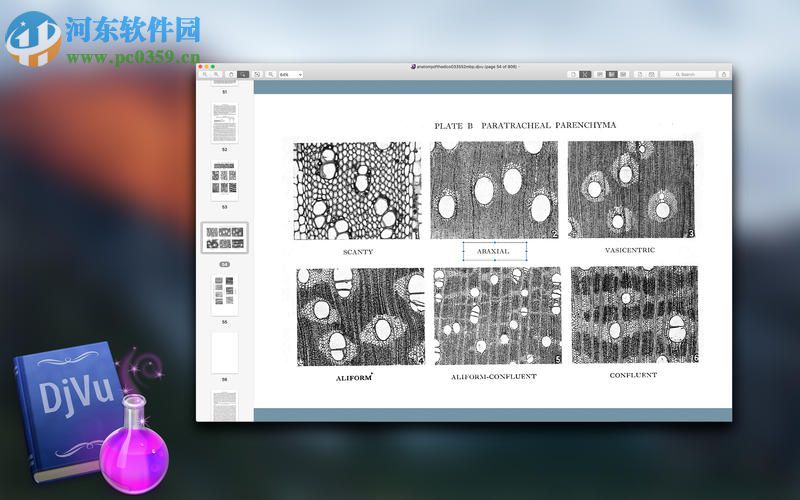Image resolution: width=800 pixels, height=500 pixels.
Task: Open page 53 thumbnail in the sidebar
Action: click(224, 181)
